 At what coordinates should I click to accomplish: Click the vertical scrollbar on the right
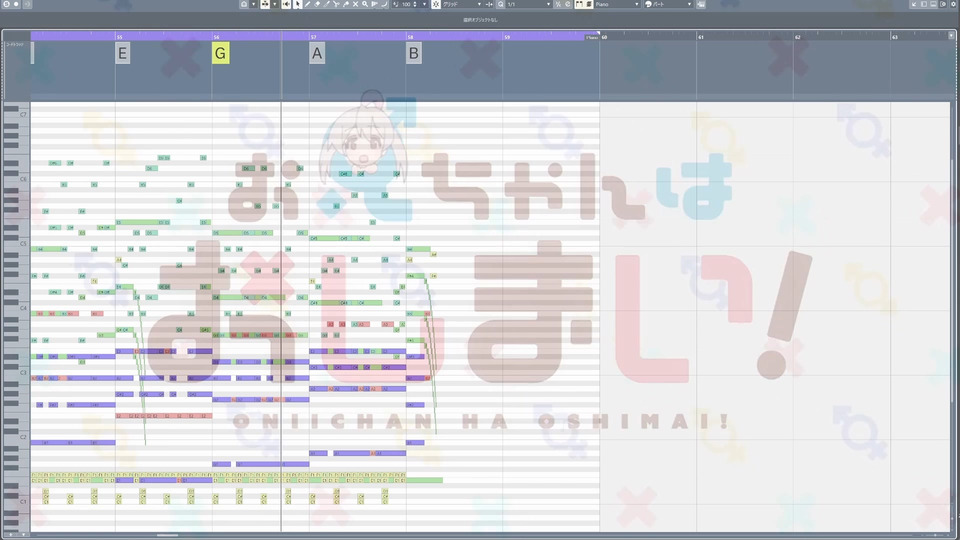tap(954, 282)
